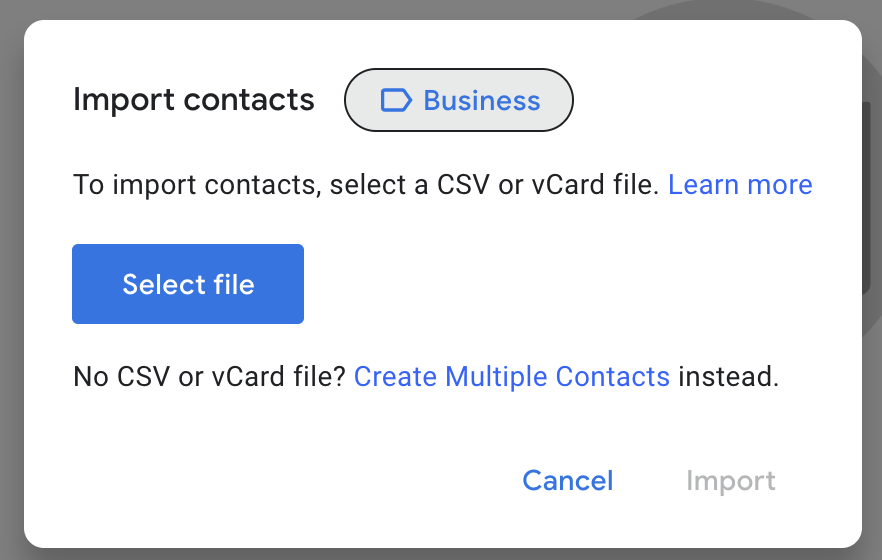Click the label tag icon beside Business

pos(396,100)
